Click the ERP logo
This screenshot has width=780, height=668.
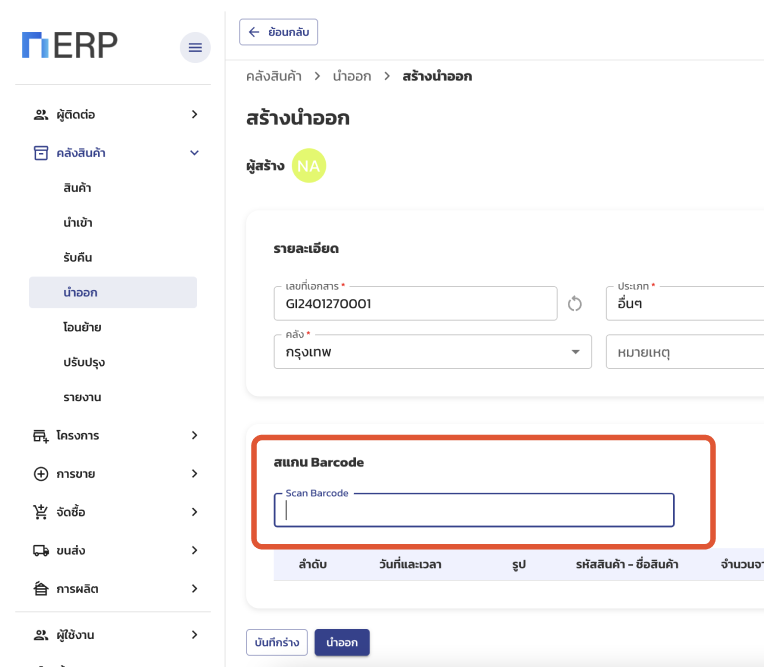70,45
